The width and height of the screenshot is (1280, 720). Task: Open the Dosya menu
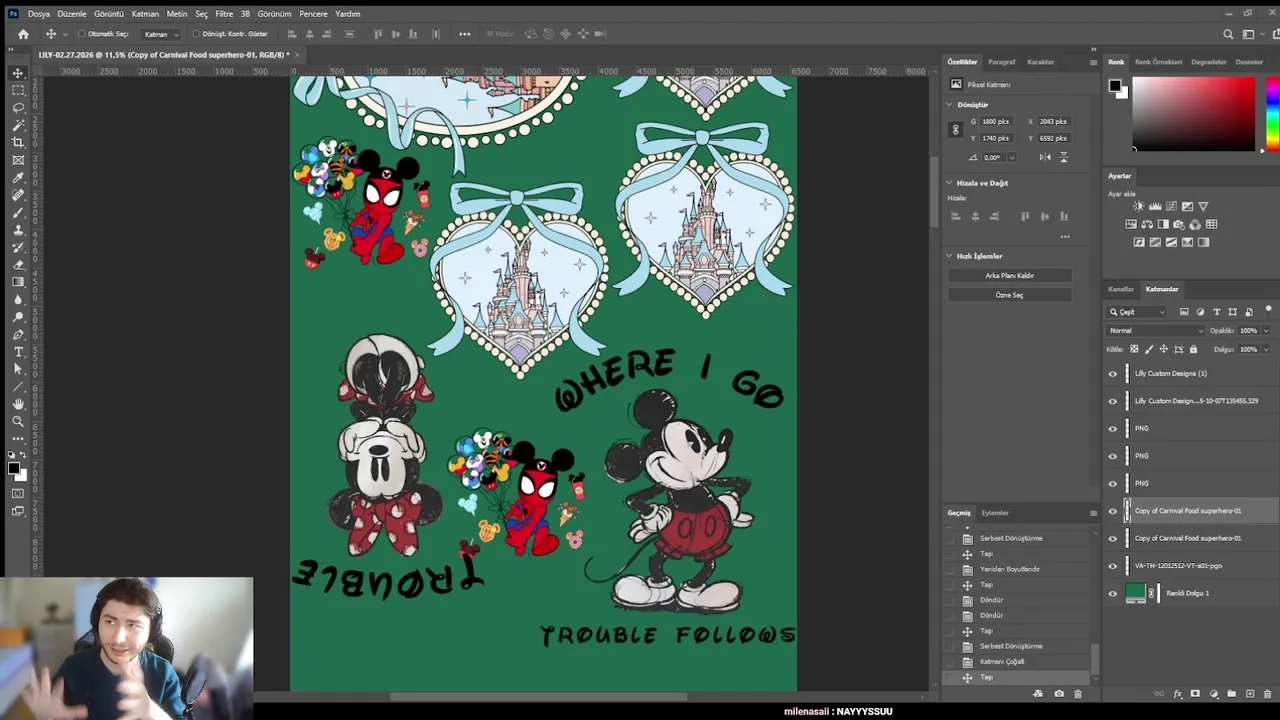pyautogui.click(x=39, y=14)
